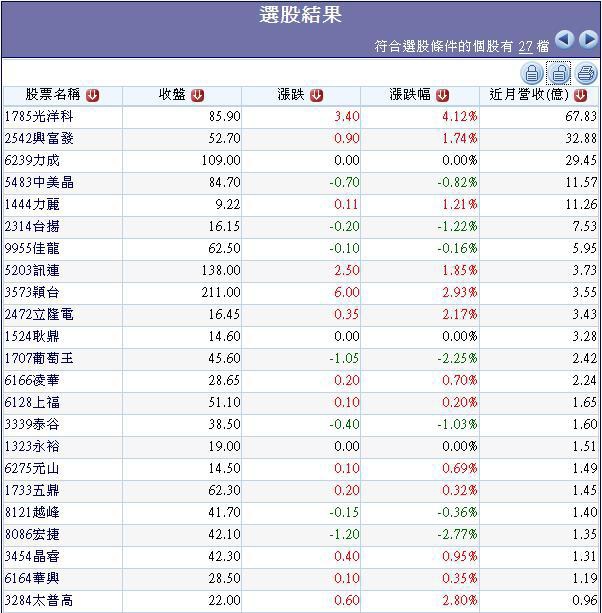Go to next page of results

[x=589, y=39]
